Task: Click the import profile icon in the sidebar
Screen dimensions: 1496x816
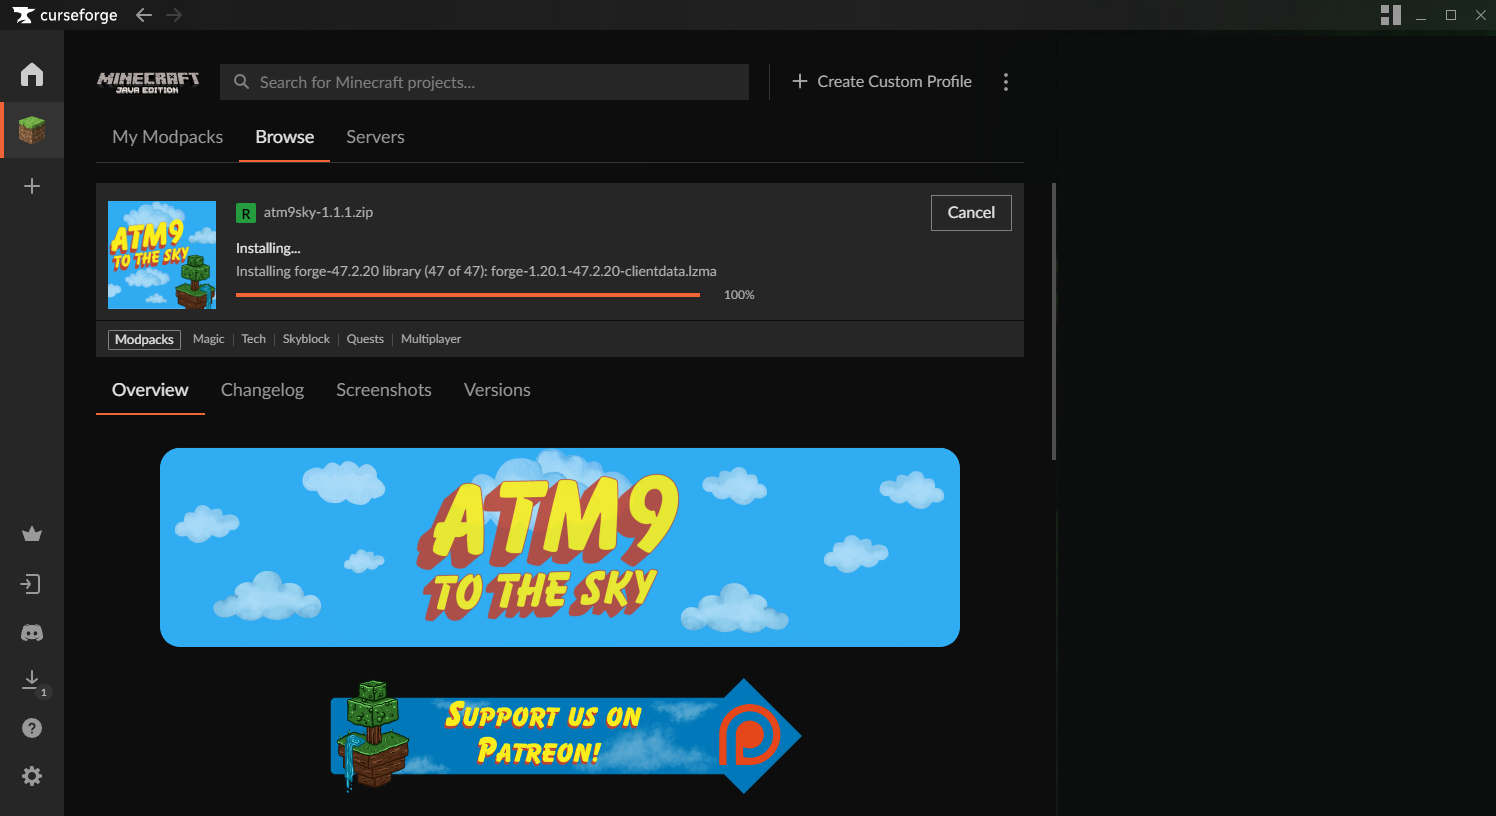Action: [x=31, y=583]
